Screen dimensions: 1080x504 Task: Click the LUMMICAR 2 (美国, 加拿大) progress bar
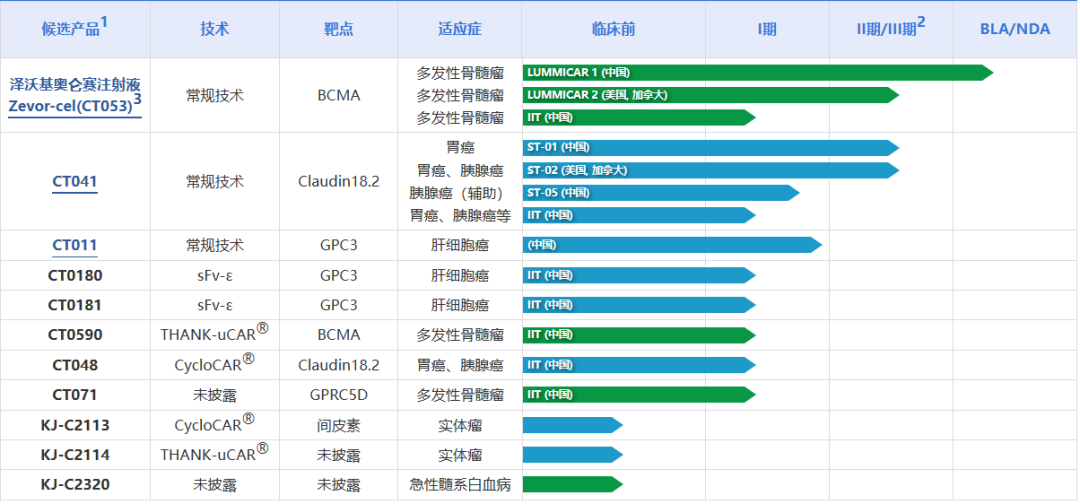[x=709, y=95]
